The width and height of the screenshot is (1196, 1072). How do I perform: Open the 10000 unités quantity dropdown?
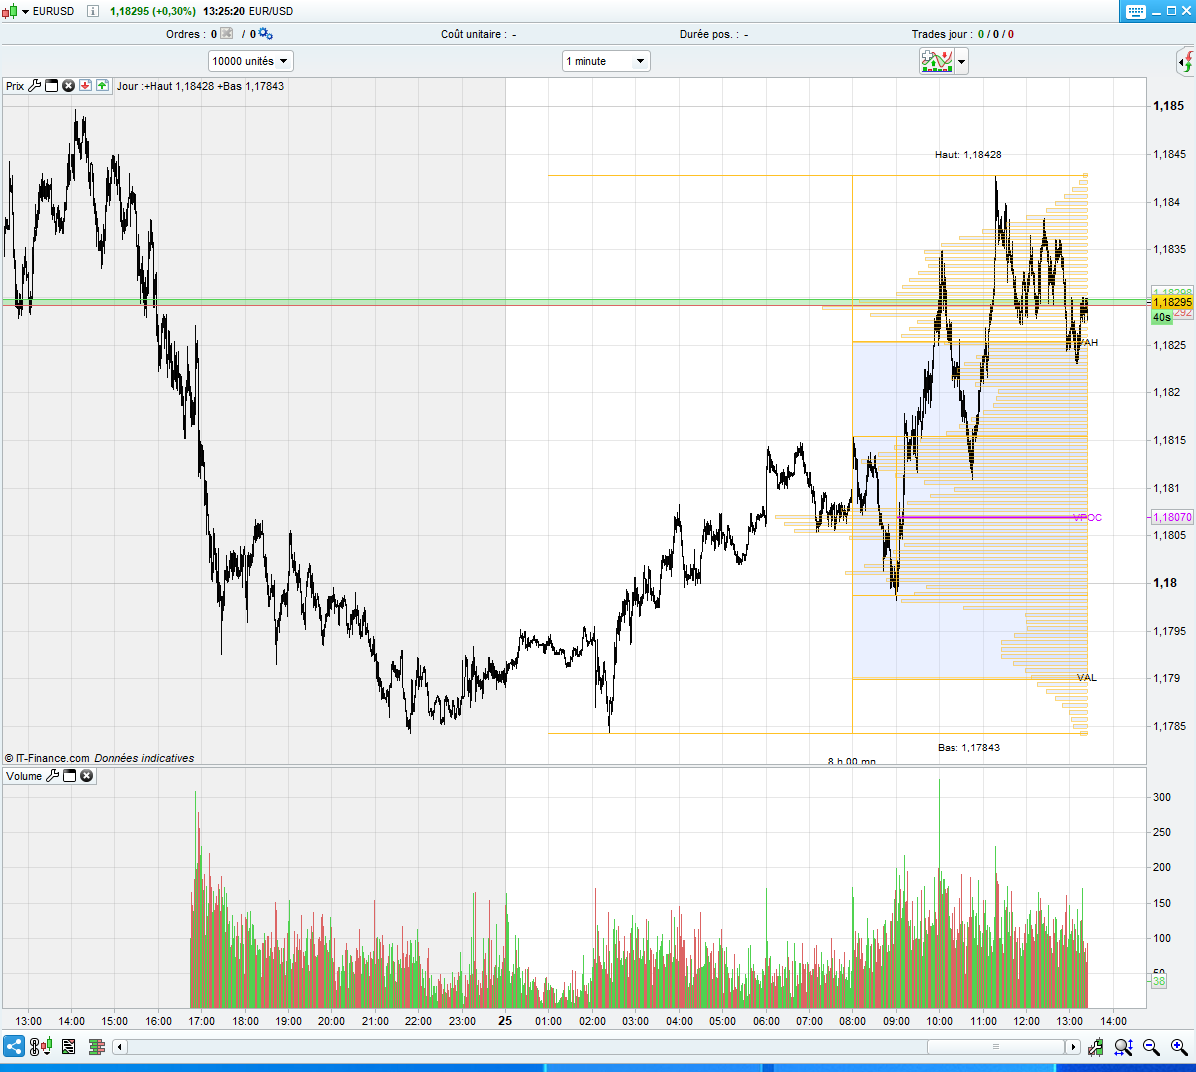[x=250, y=61]
